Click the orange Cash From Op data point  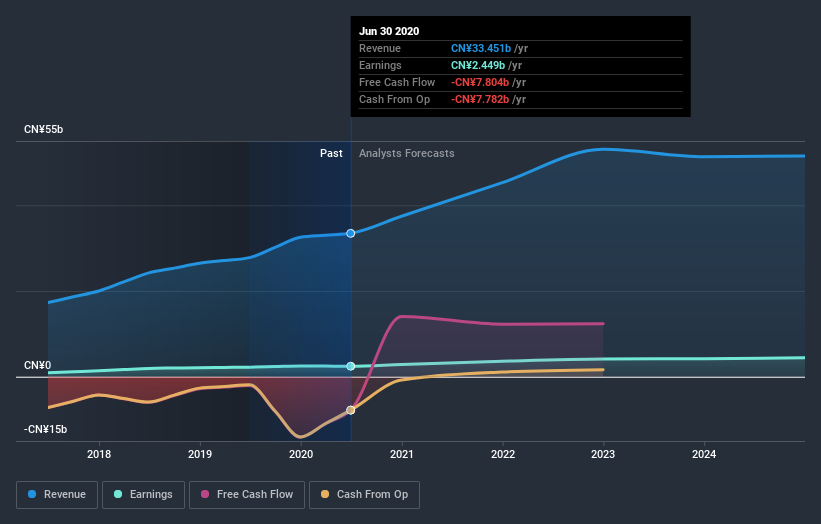351,410
